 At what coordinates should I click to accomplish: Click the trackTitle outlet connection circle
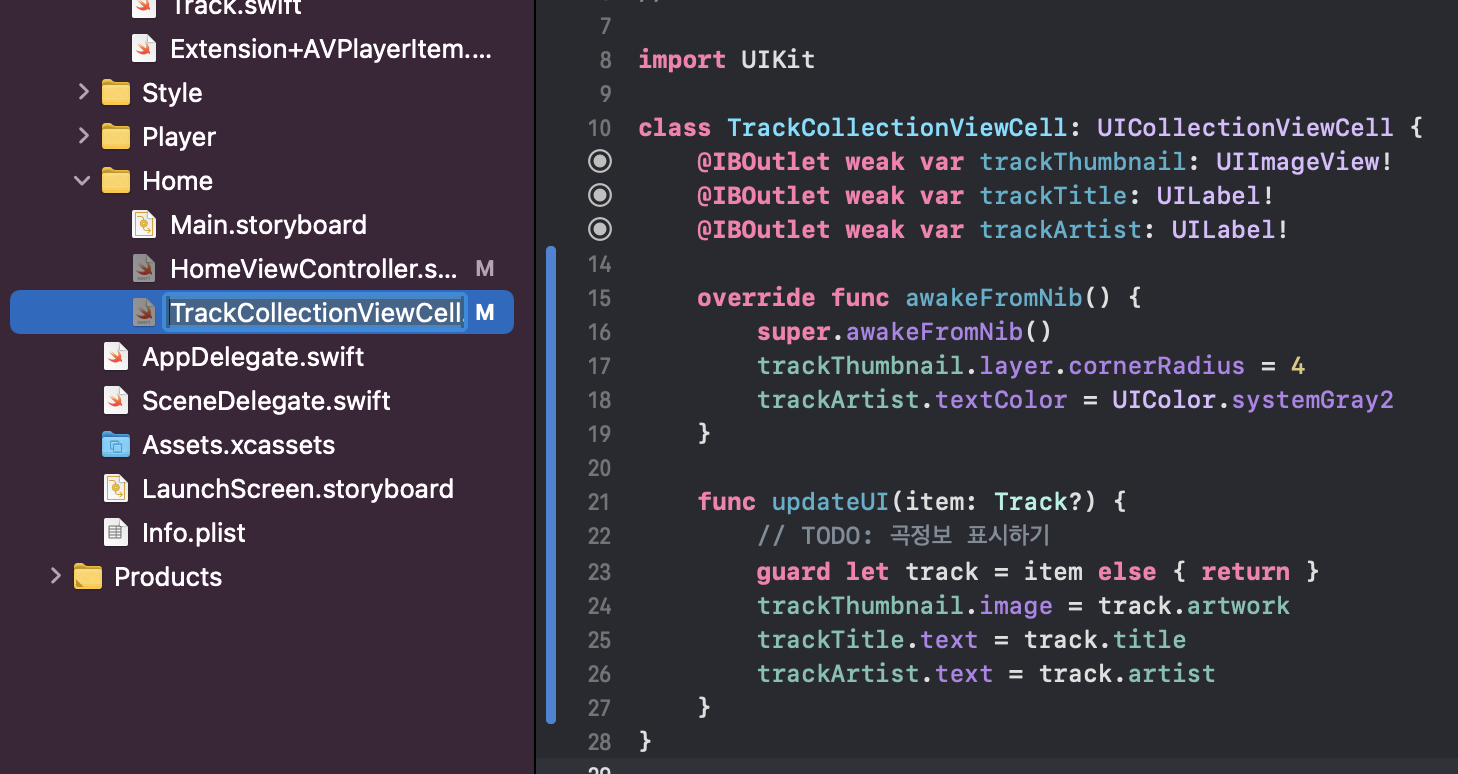(600, 195)
